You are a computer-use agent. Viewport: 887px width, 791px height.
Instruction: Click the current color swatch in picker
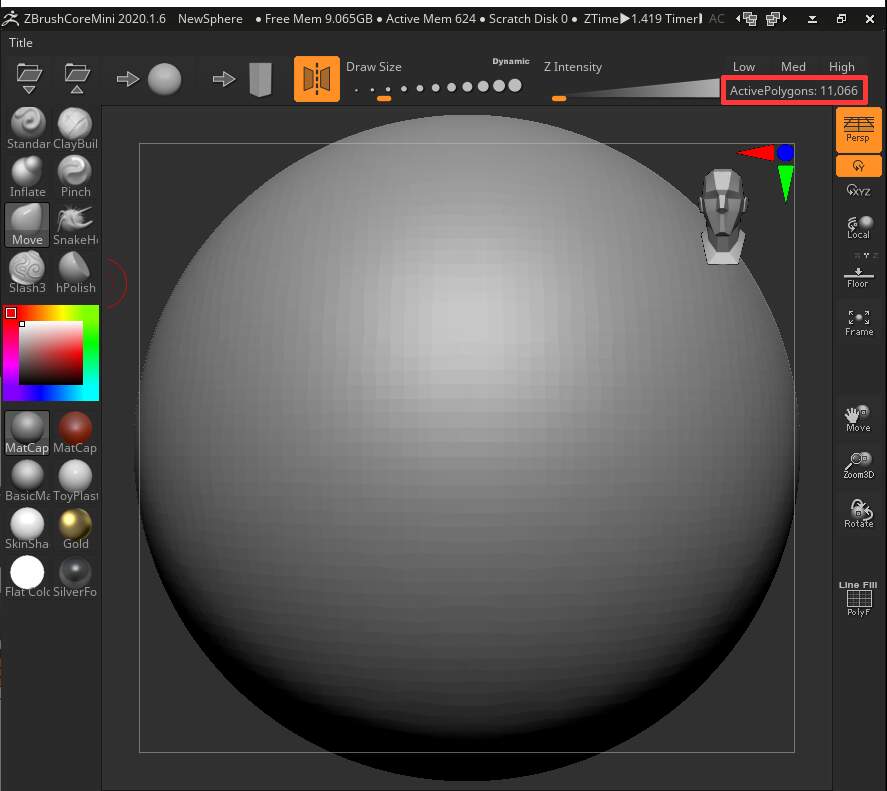(11, 313)
